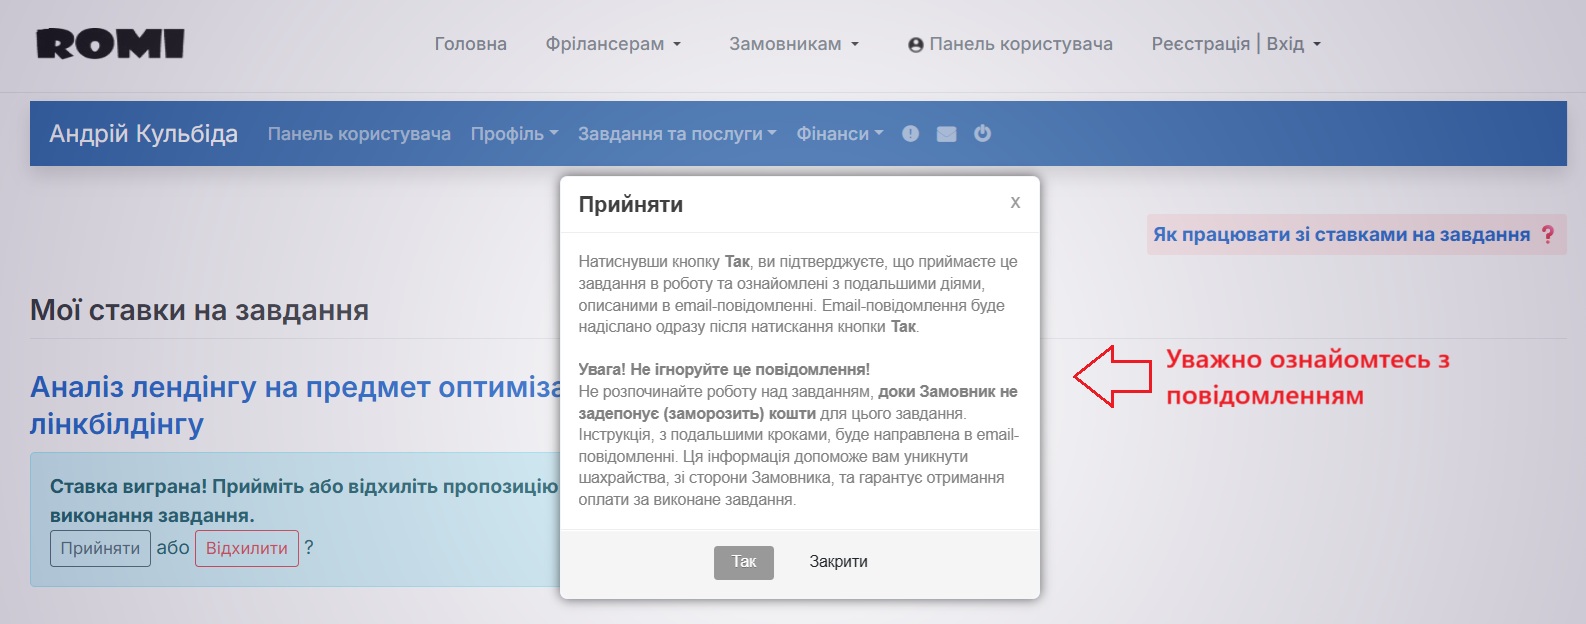
Task: Click the Увага! Не ігноруйте це повідомлення! text
Action: [x=724, y=369]
